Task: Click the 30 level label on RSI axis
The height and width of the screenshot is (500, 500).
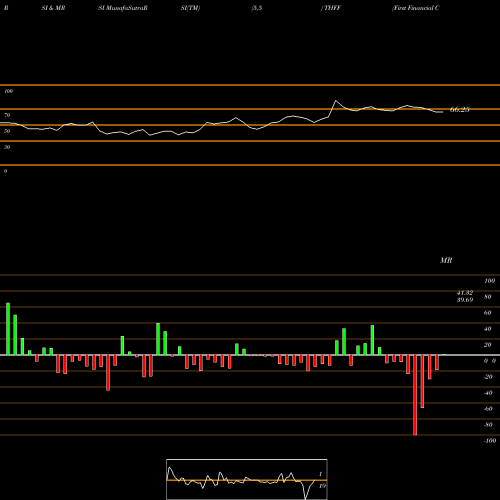Action: pos(7,147)
